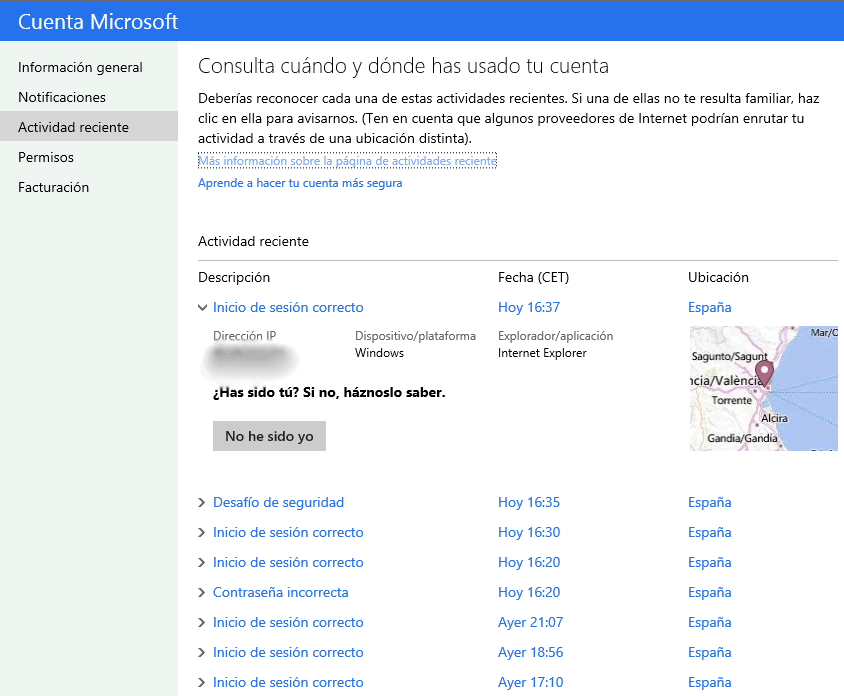This screenshot has height=696, width=844.
Task: Select Actividad reciente in sidebar
Action: (x=73, y=127)
